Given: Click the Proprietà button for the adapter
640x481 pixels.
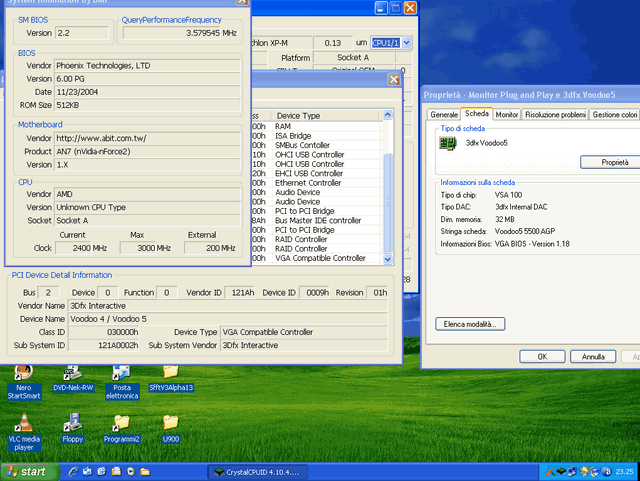Looking at the screenshot, I should coord(610,162).
